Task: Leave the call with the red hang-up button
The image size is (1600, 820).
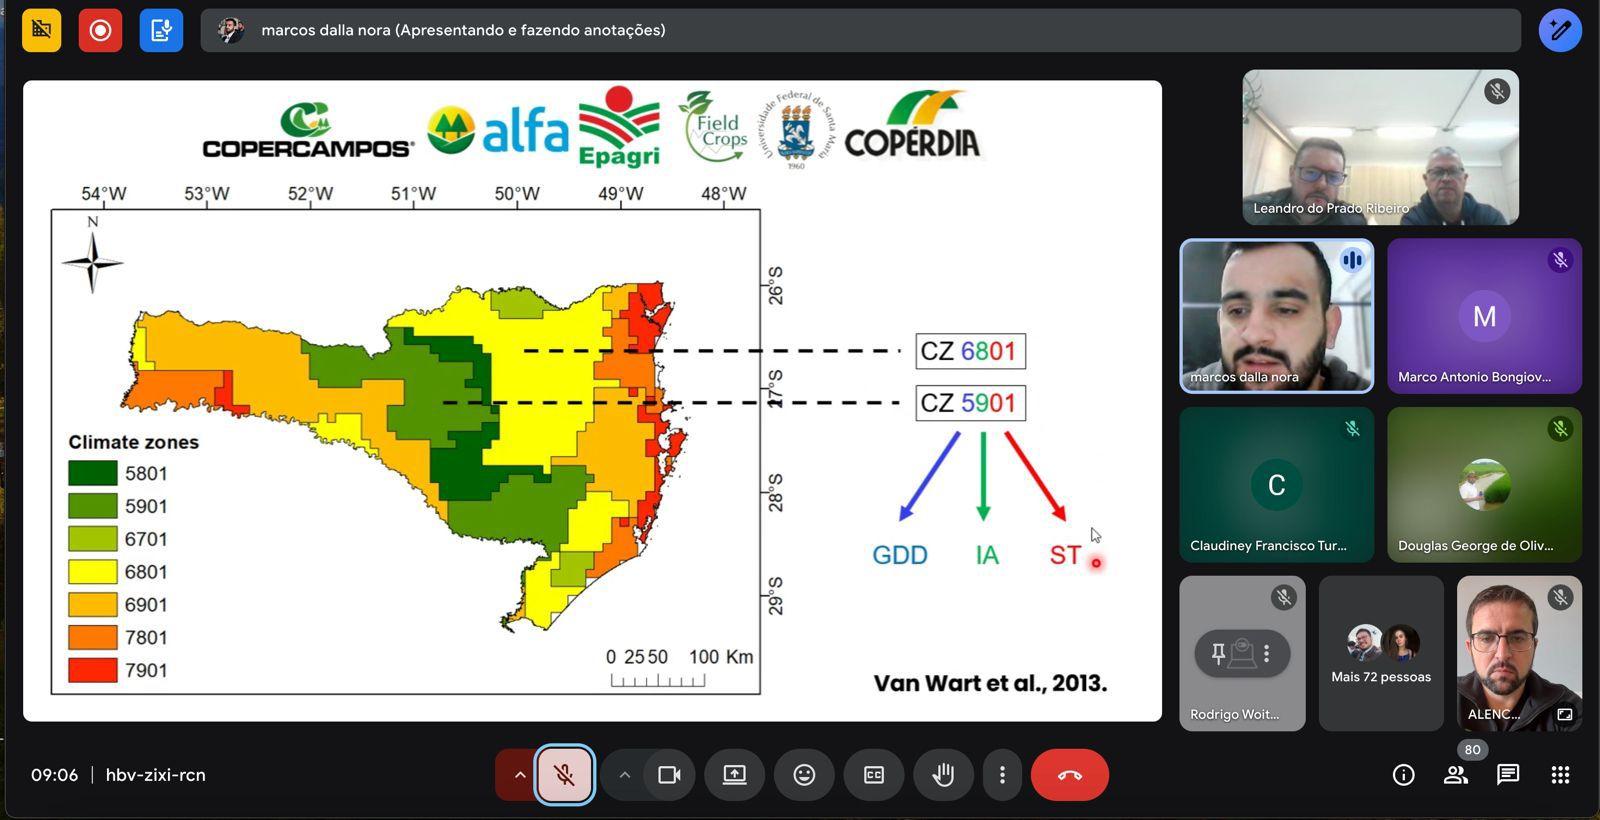Action: (1069, 775)
